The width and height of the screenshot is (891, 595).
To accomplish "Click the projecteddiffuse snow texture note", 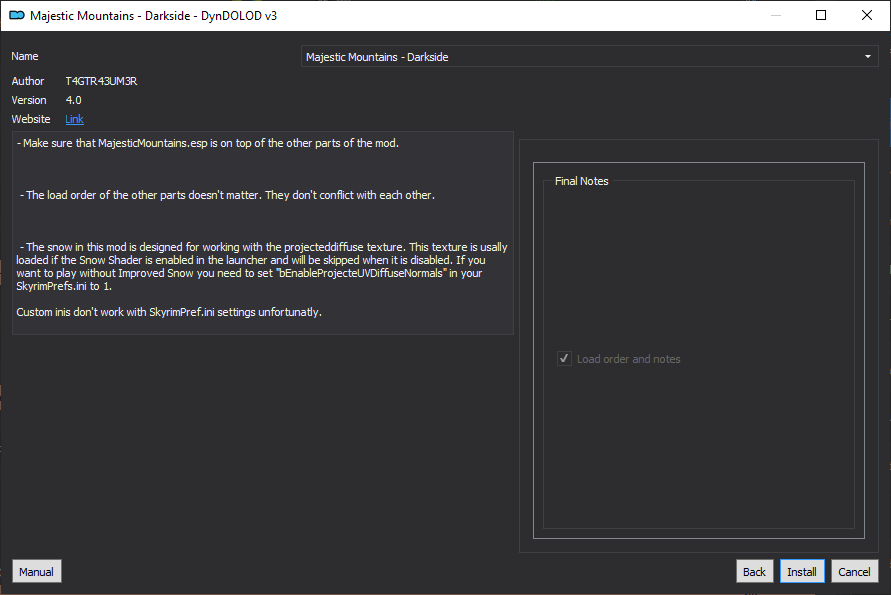I will coord(262,267).
